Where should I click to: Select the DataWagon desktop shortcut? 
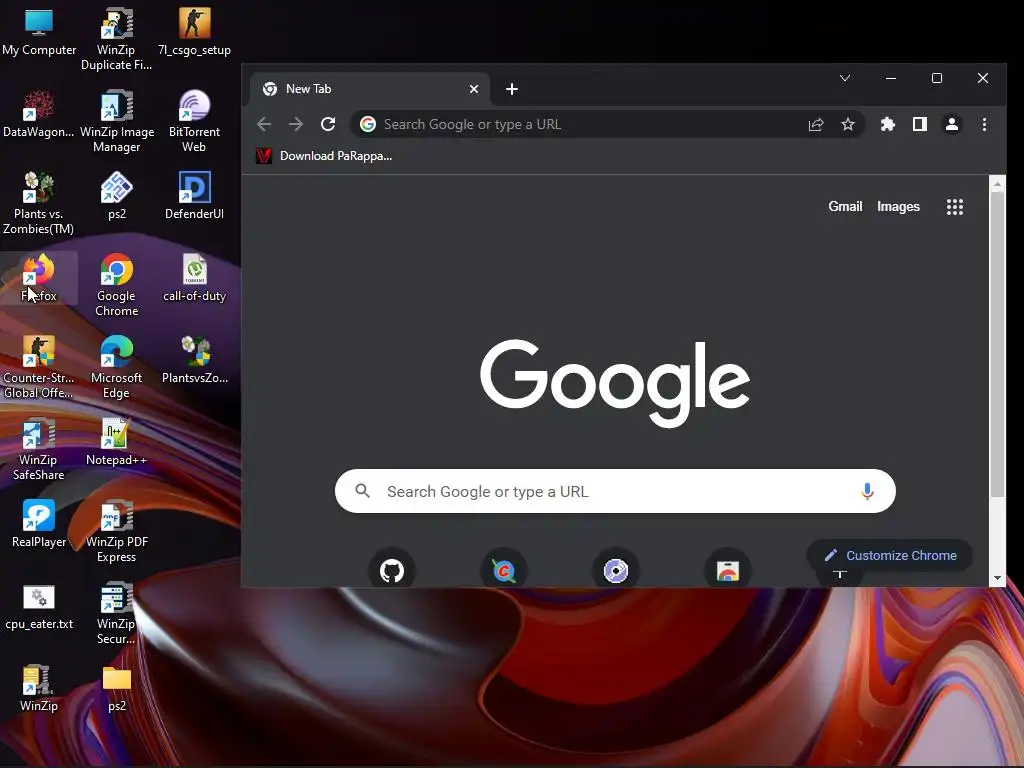coord(39,114)
